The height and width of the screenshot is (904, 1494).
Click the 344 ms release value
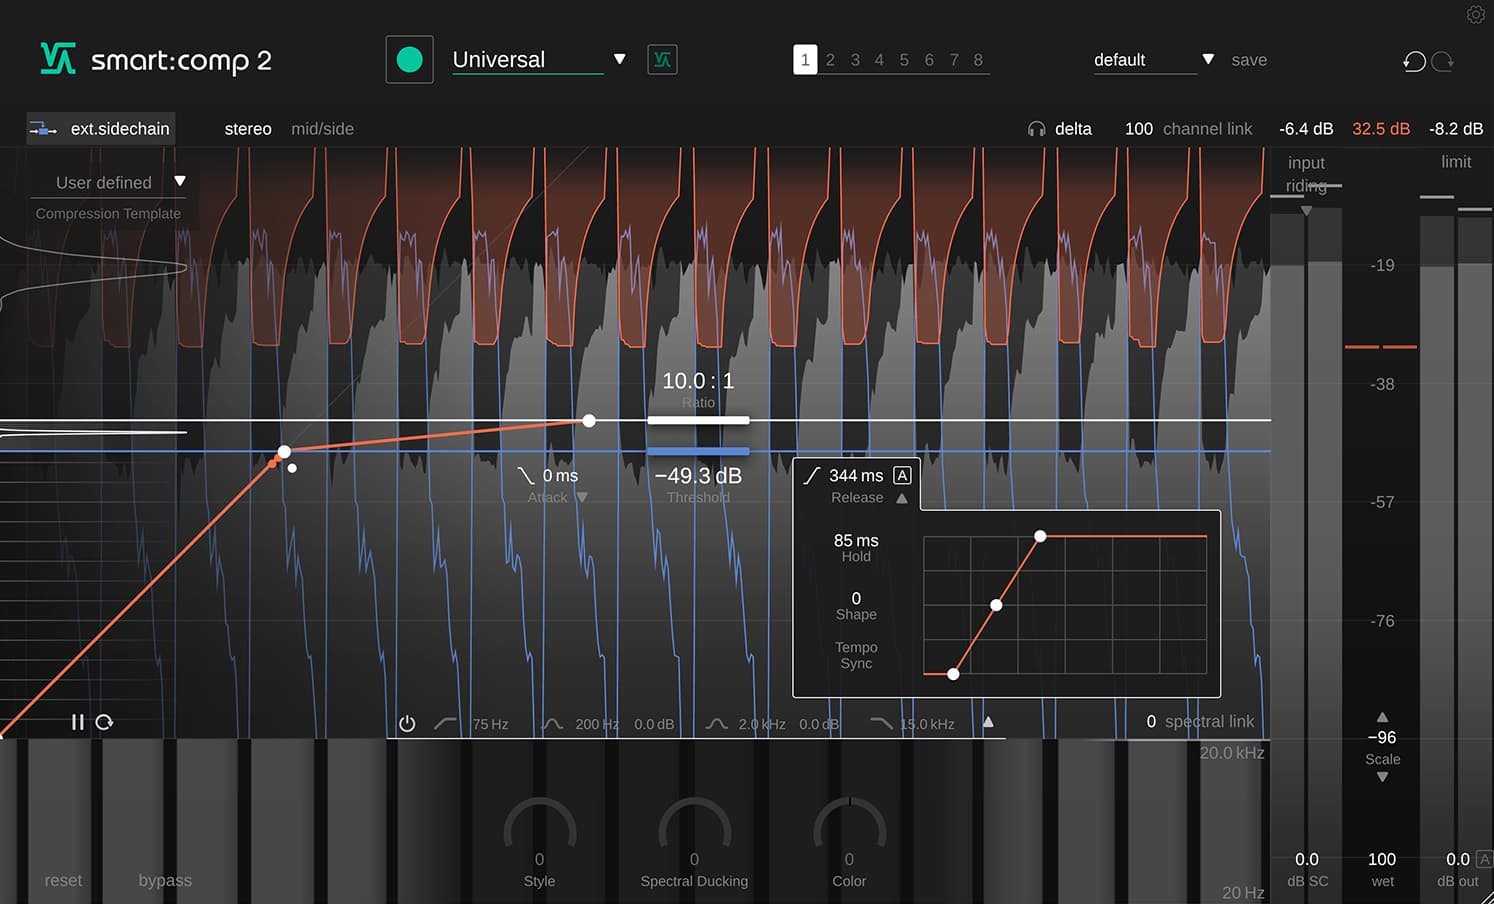856,476
